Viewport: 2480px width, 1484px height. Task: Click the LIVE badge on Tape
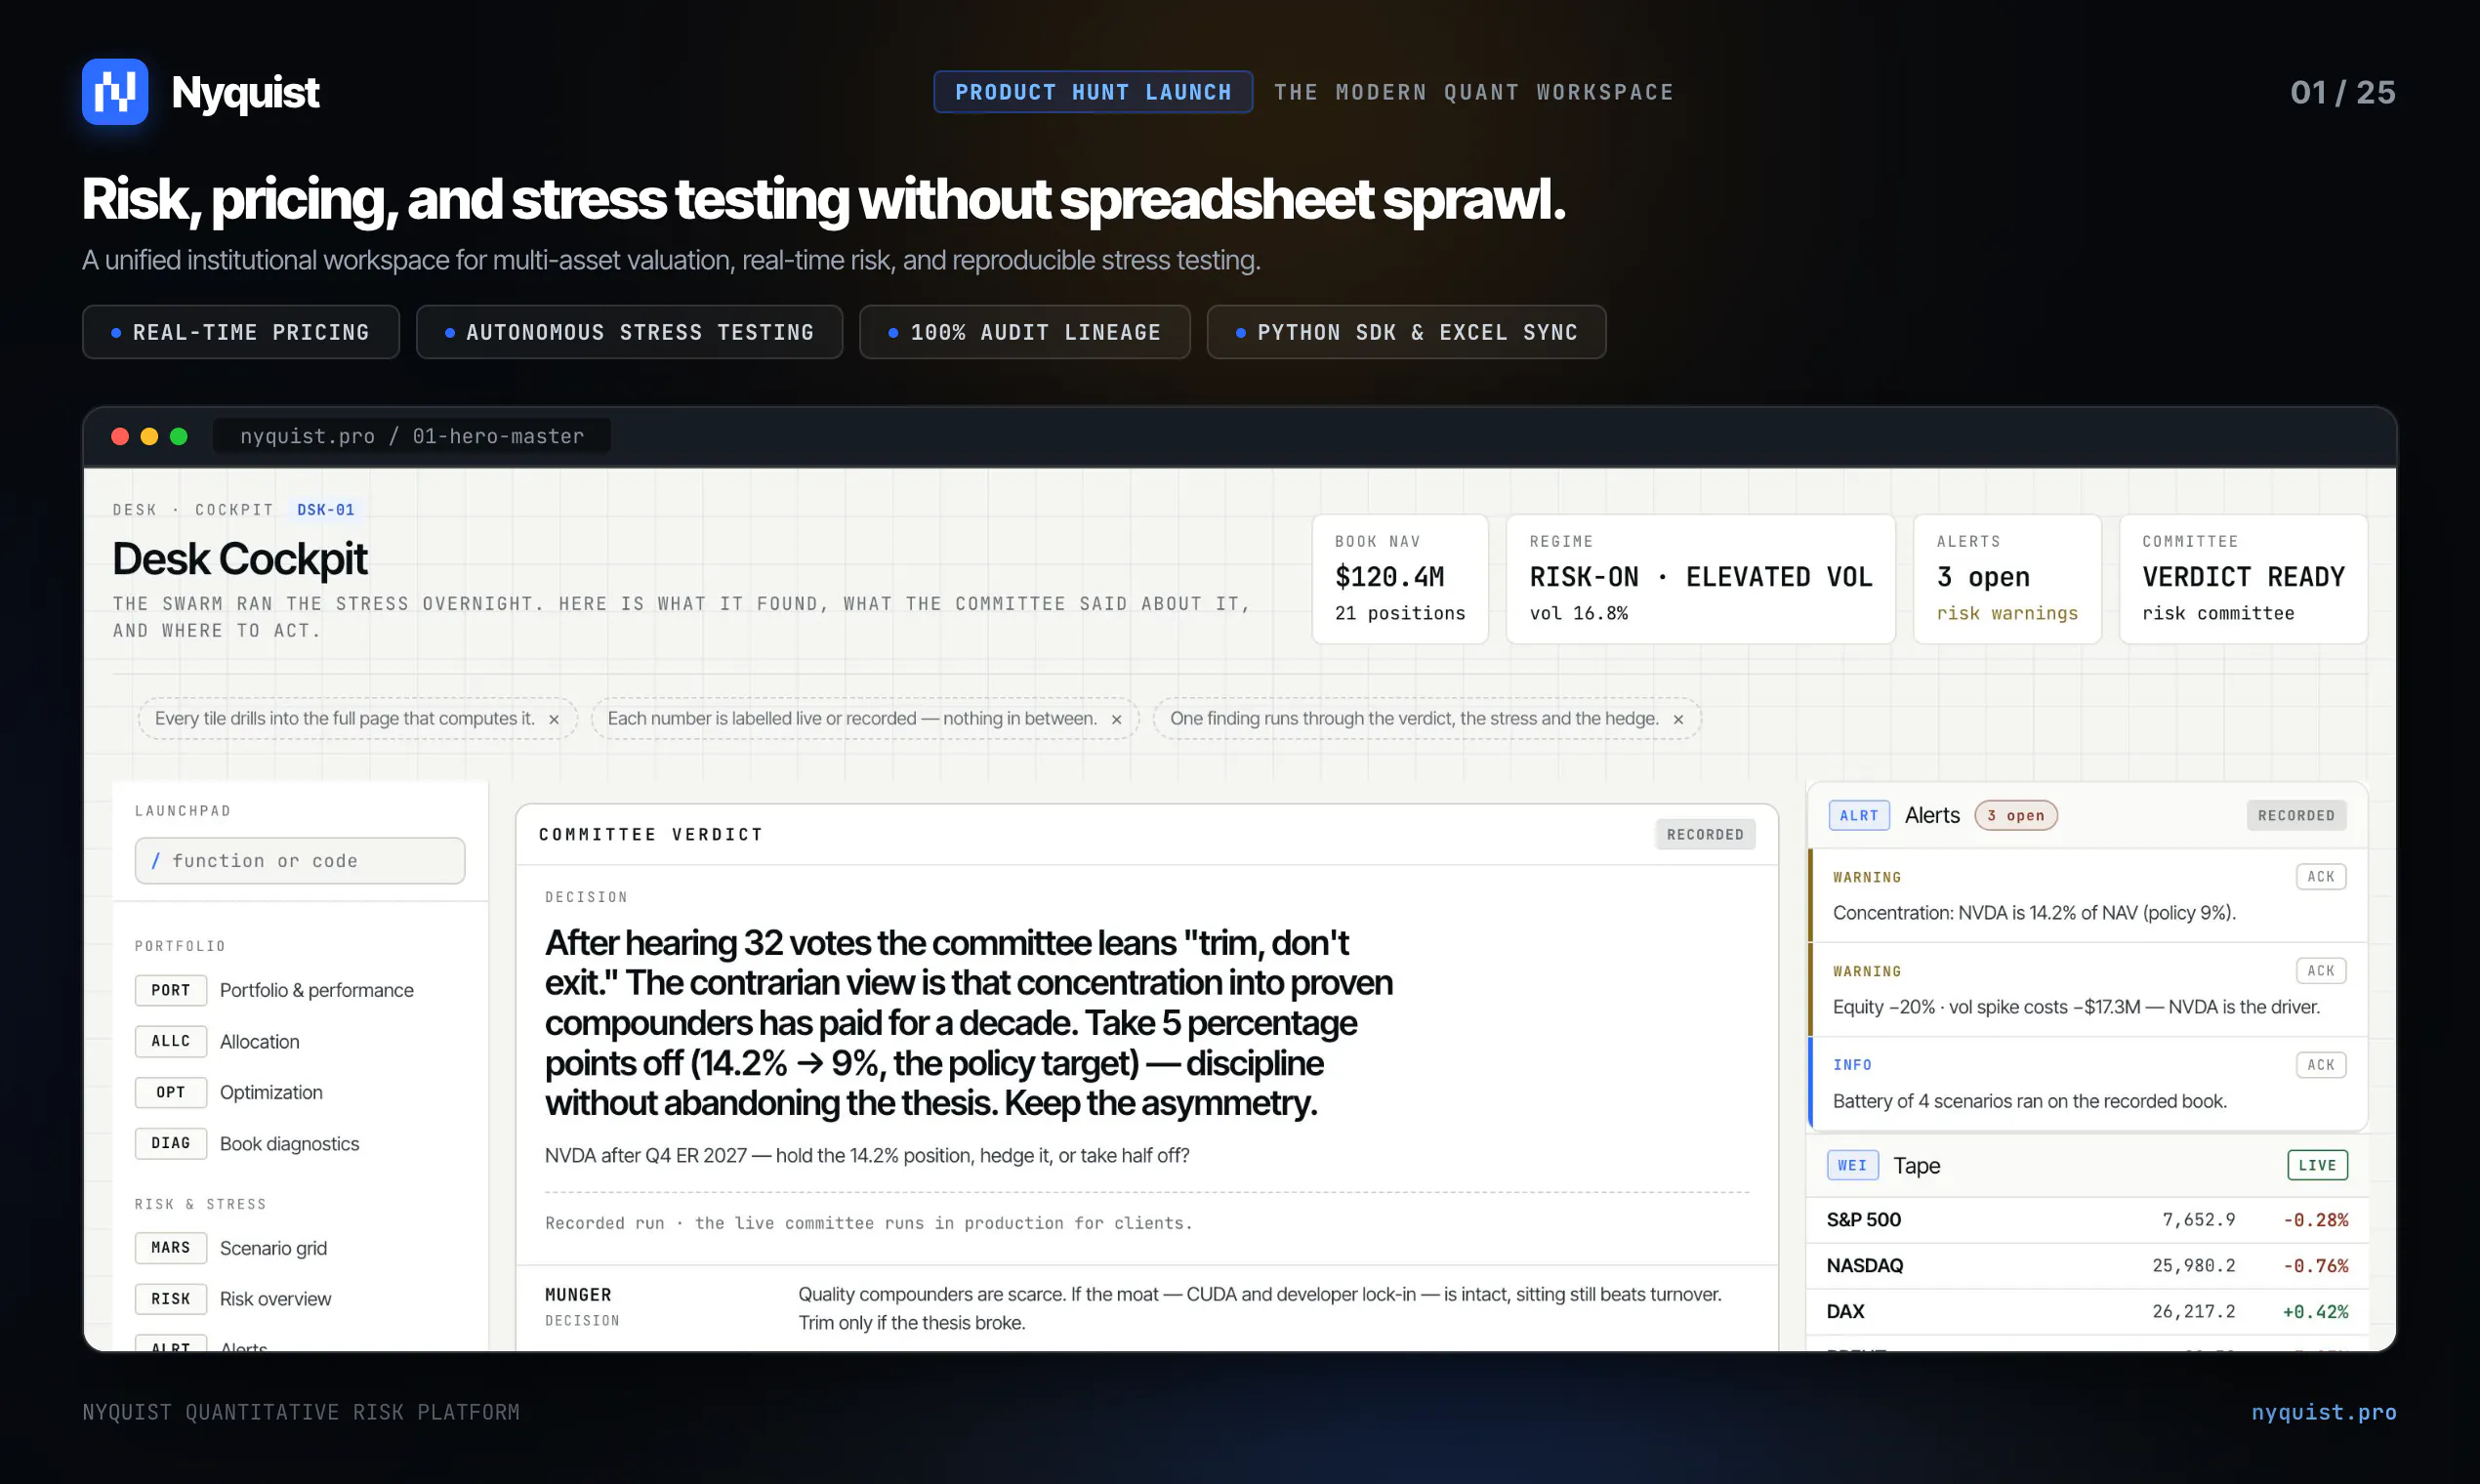coord(2317,1165)
